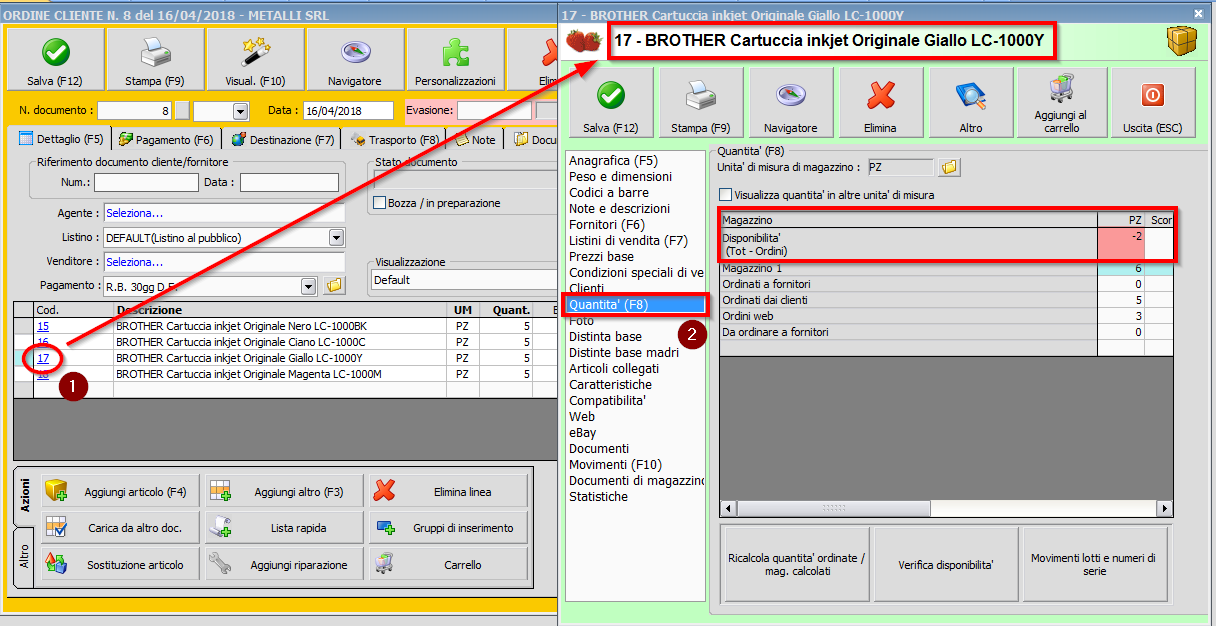
Task: Switch to the Pagamento (F6) tab
Action: (167, 140)
